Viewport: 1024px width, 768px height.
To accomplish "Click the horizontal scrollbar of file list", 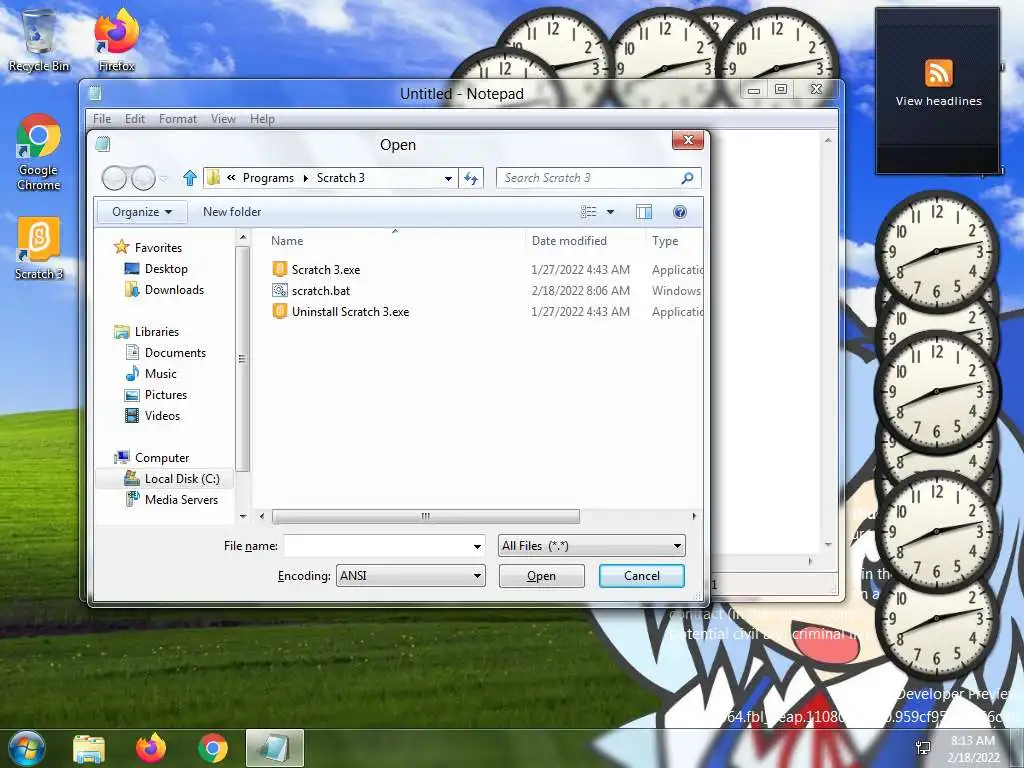I will pyautogui.click(x=425, y=517).
